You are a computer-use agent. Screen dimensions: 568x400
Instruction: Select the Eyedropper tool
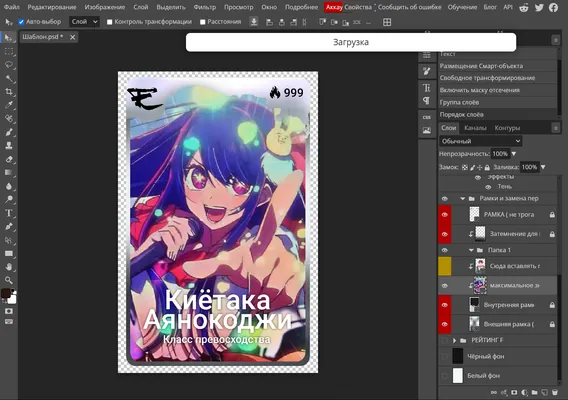pos(9,105)
